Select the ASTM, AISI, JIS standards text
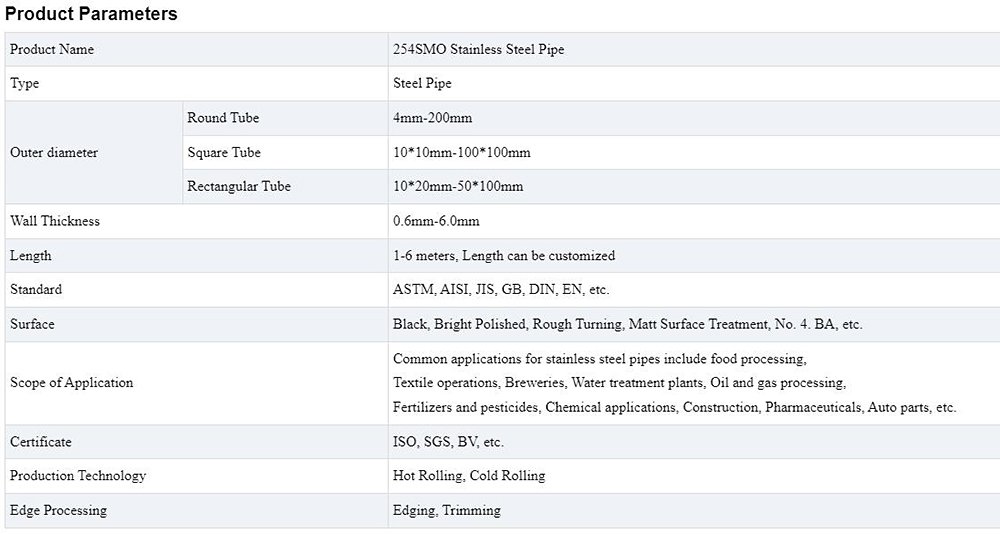The height and width of the screenshot is (534, 1000). pyautogui.click(x=501, y=290)
